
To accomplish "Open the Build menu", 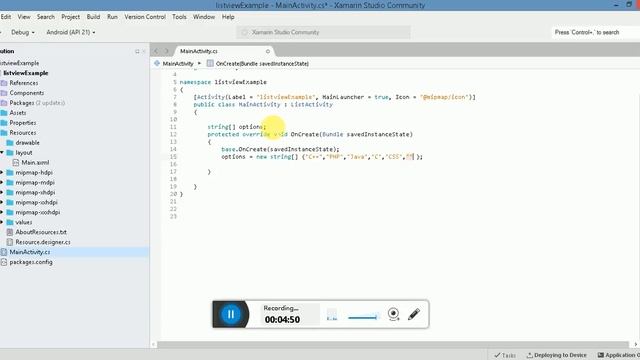I will pyautogui.click(x=93, y=17).
